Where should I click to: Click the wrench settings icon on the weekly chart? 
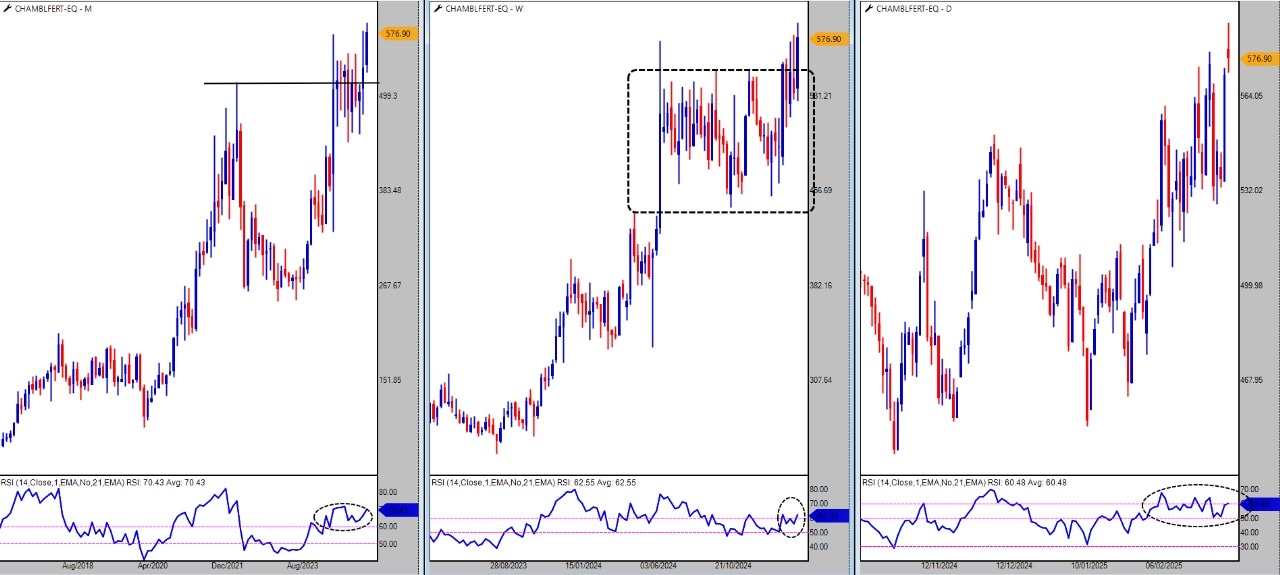(437, 8)
